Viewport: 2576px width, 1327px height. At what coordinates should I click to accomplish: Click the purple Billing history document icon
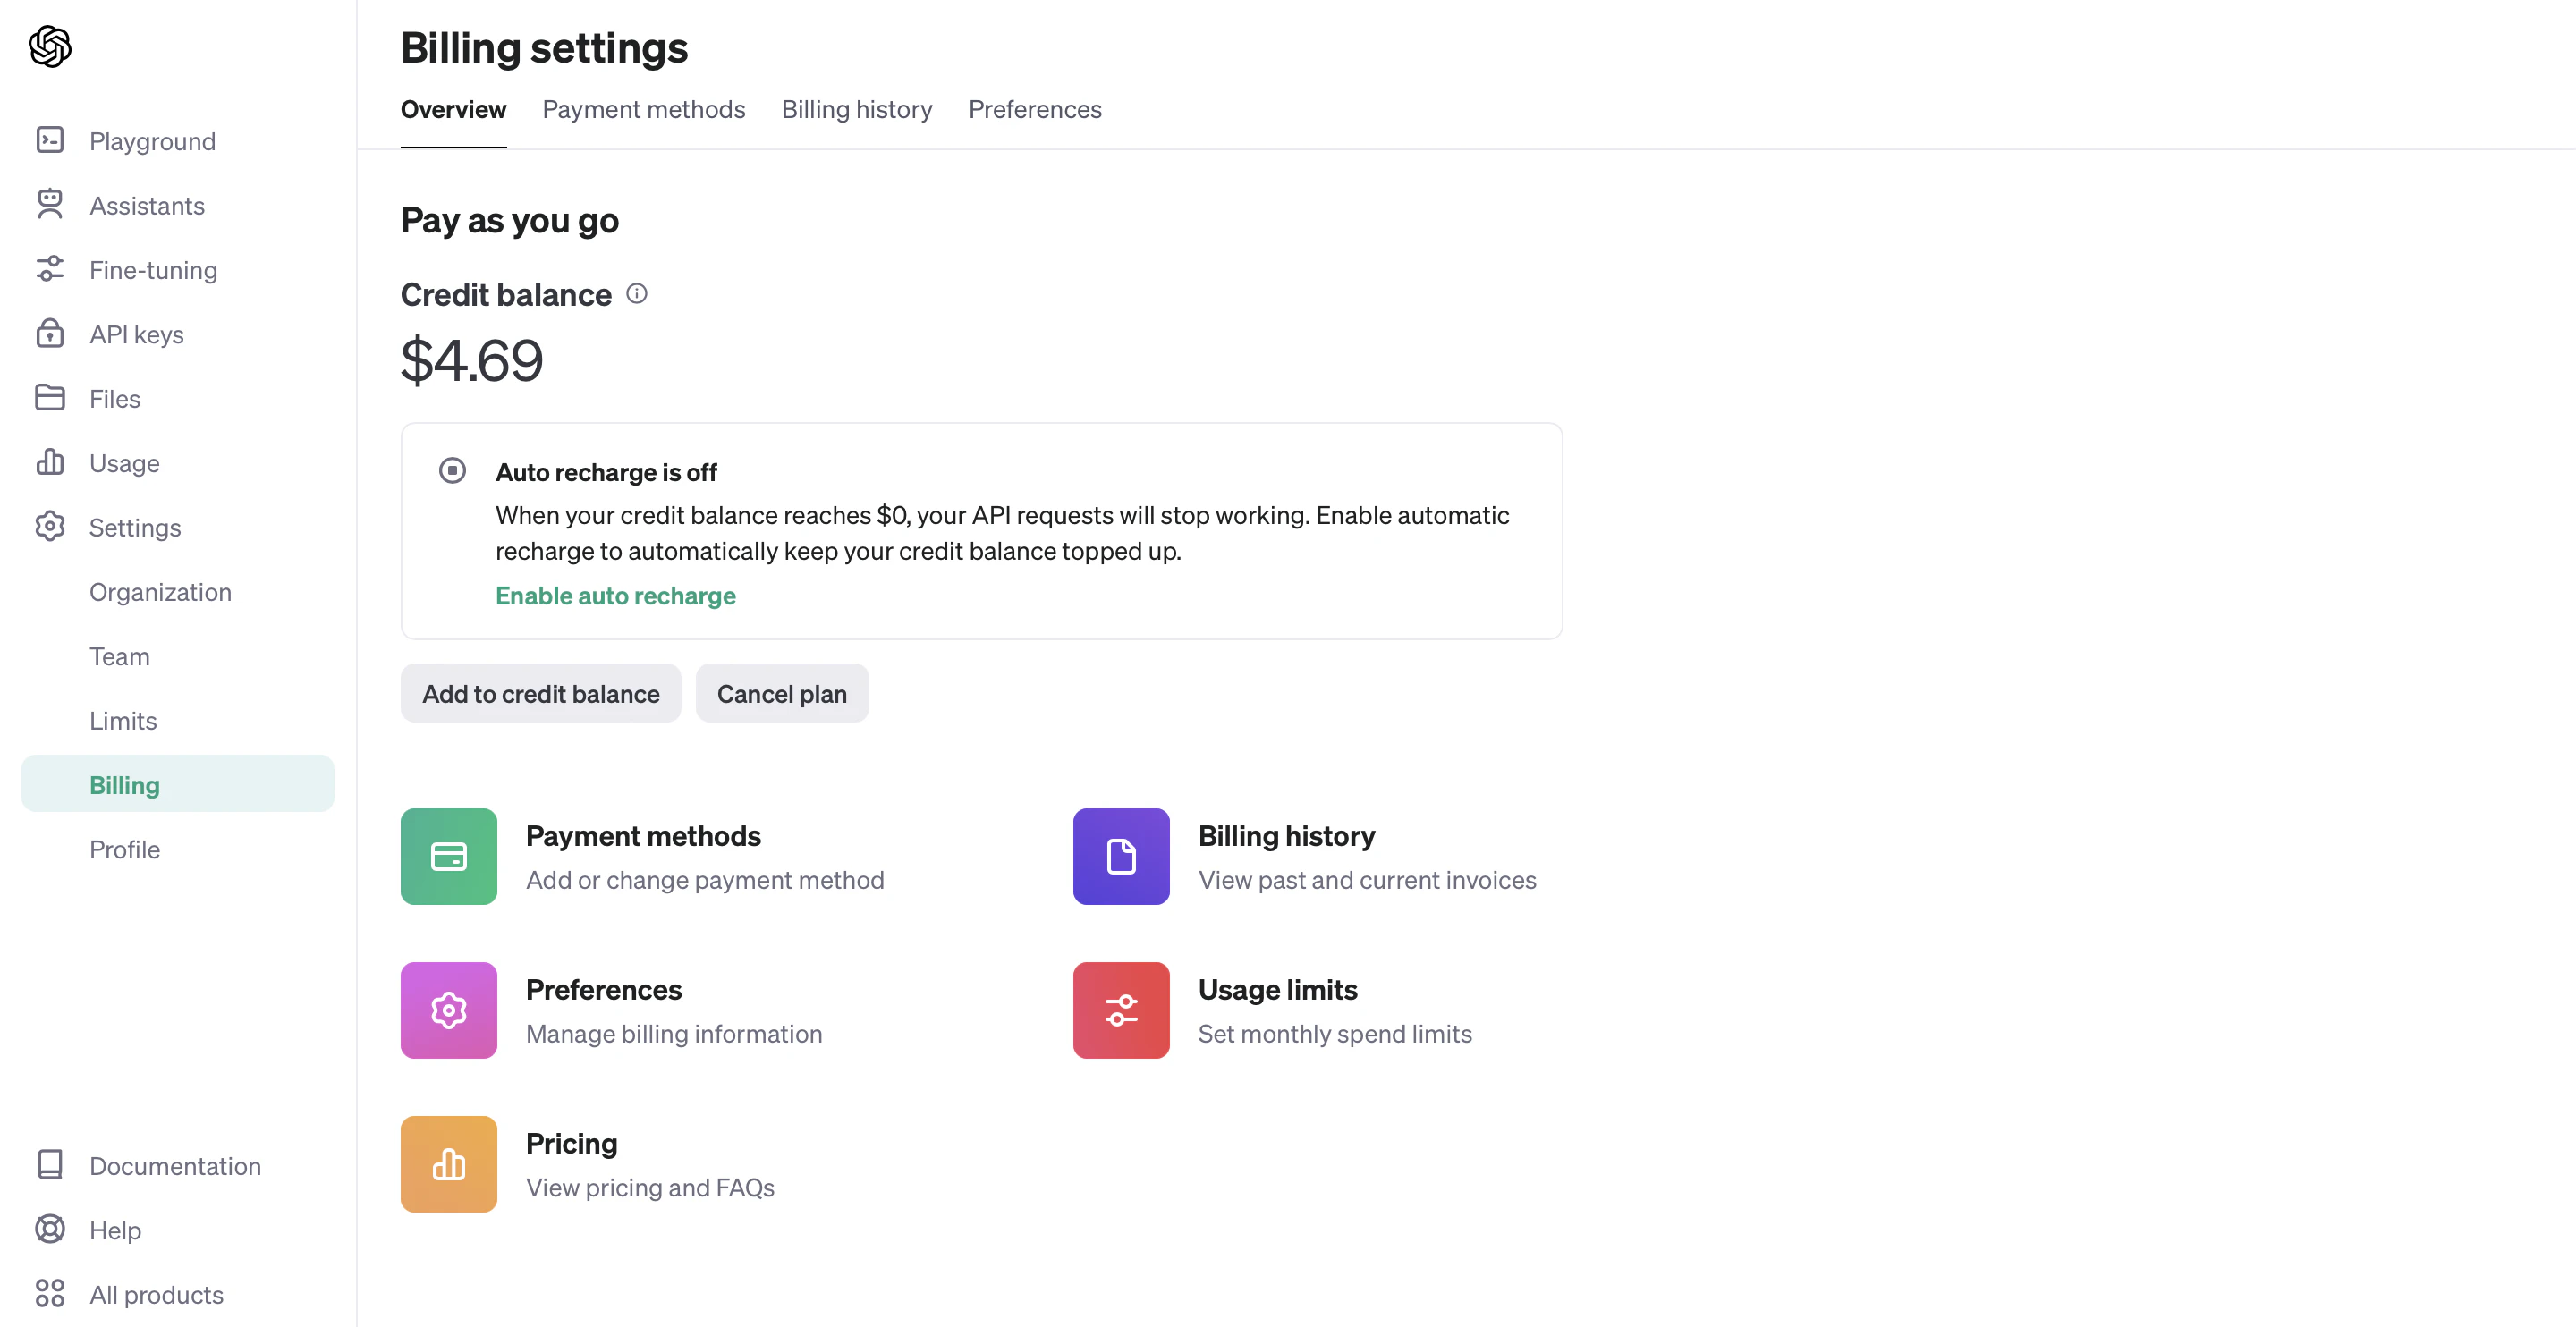(x=1121, y=857)
